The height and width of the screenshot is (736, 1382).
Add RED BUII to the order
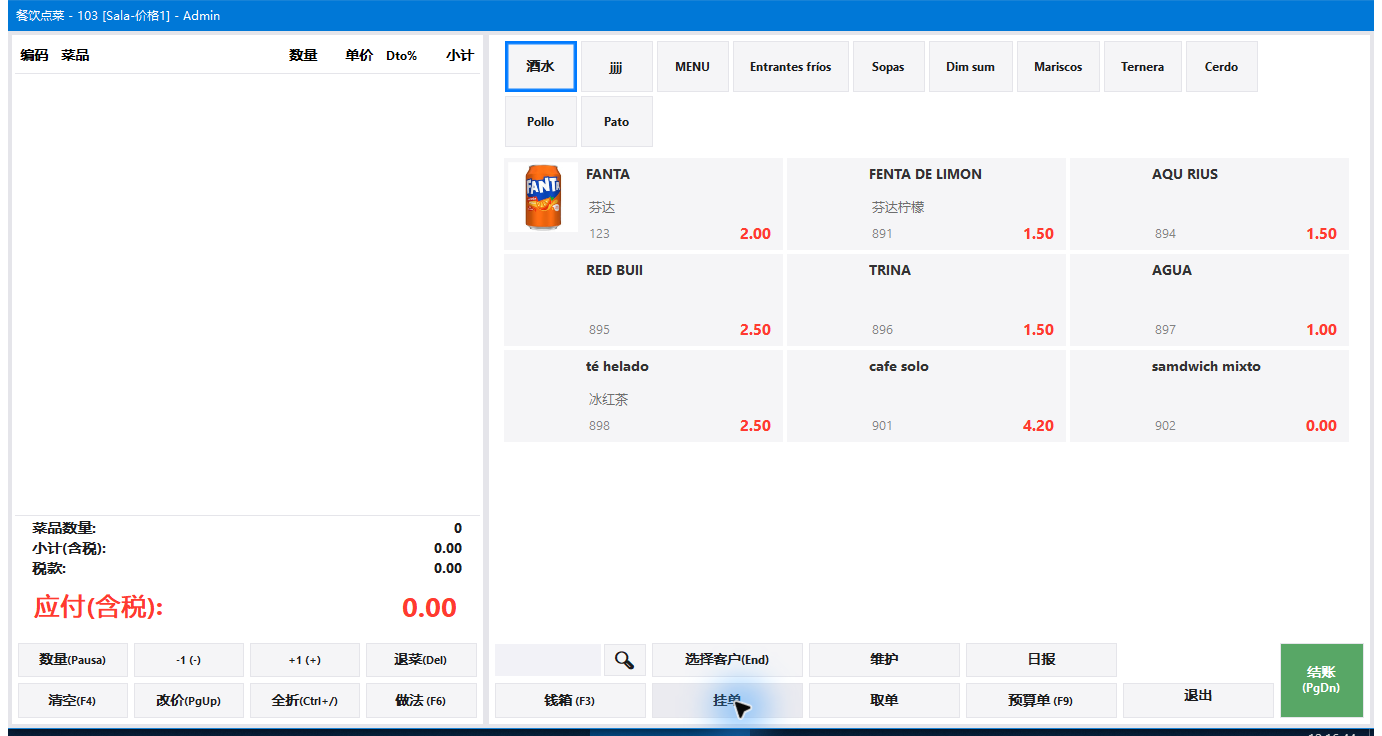(643, 299)
